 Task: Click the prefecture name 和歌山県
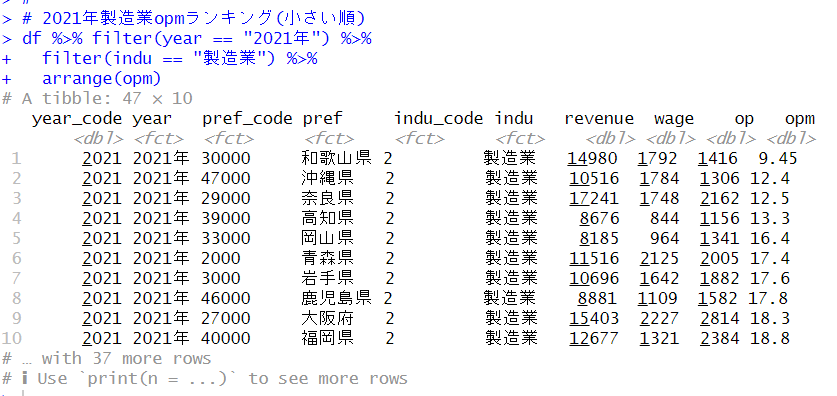click(x=336, y=159)
